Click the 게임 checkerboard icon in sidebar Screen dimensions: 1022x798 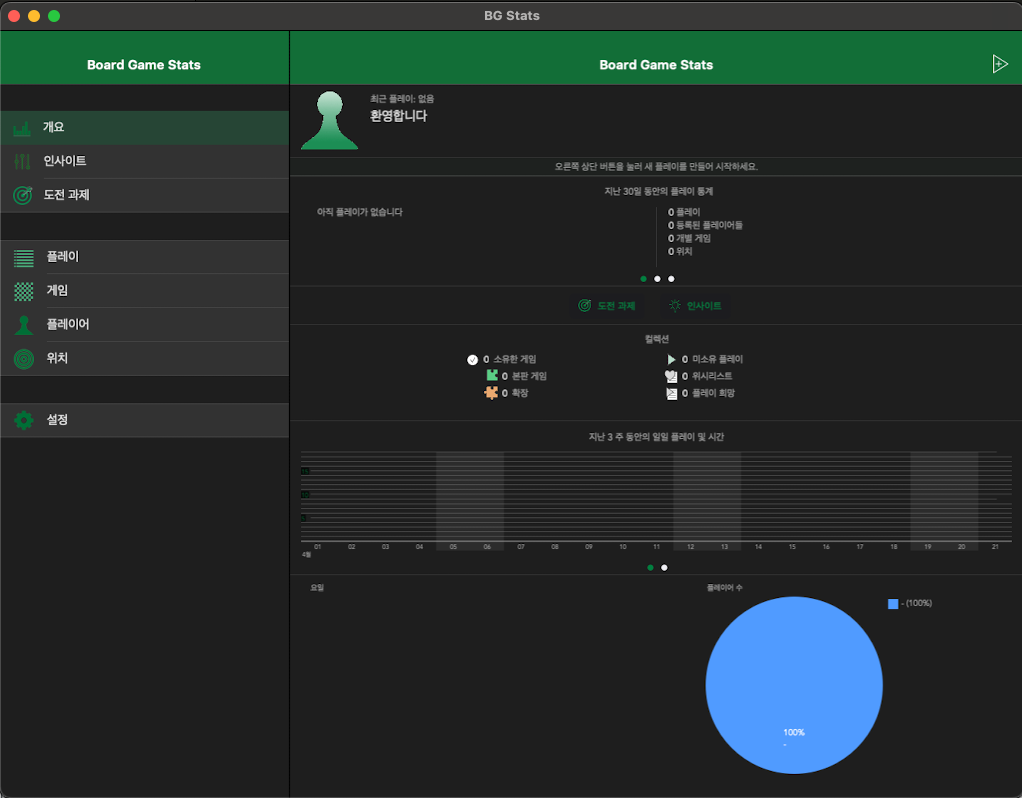tap(23, 291)
